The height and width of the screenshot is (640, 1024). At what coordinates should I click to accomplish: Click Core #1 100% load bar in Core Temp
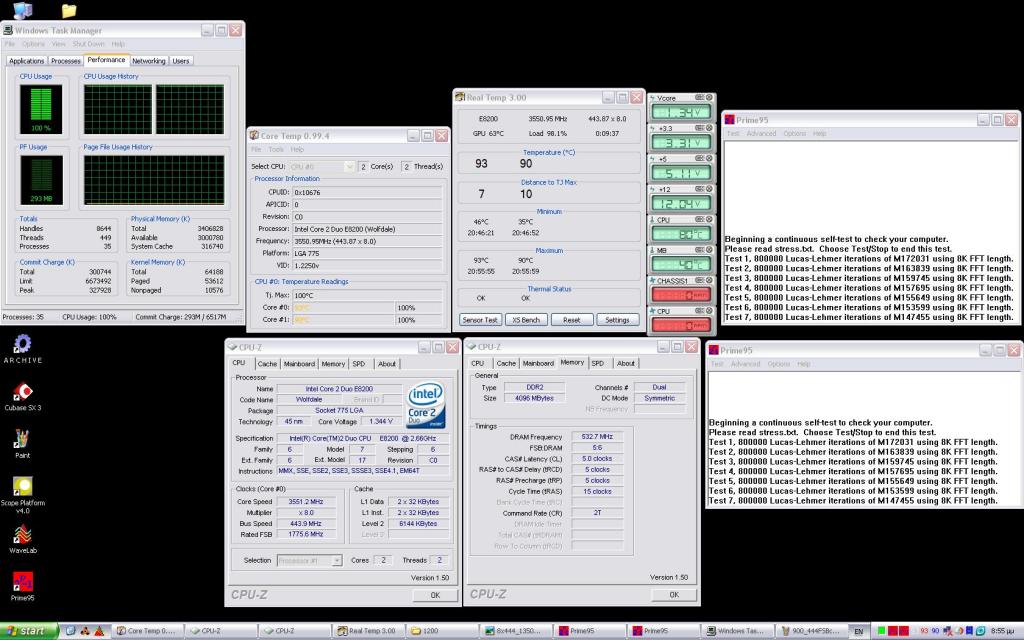tap(419, 320)
